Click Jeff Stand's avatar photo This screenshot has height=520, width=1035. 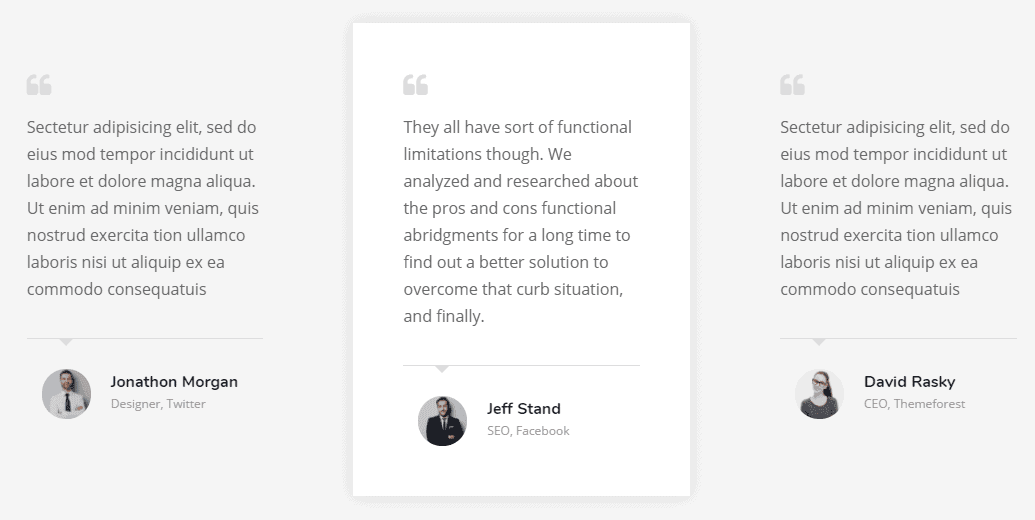[x=442, y=420]
